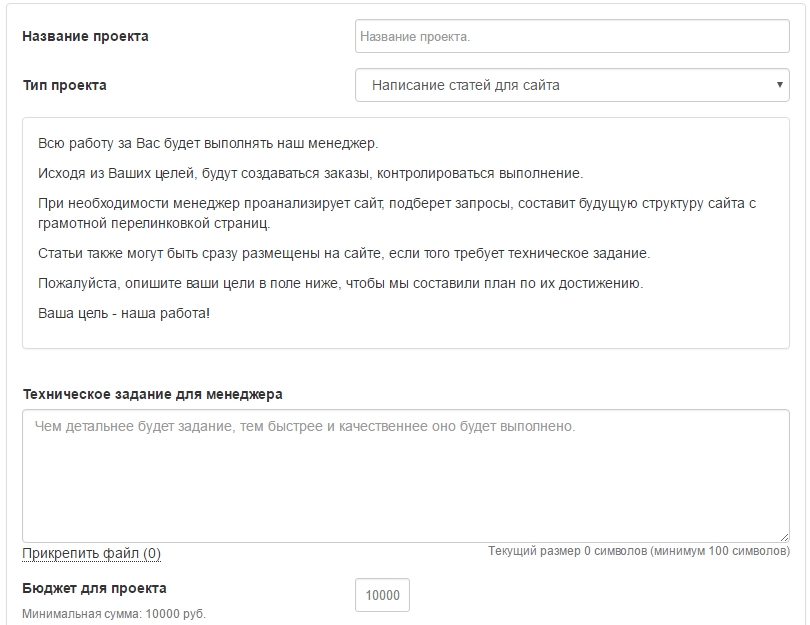Click the Бюджет для проекта label
The width and height of the screenshot is (810, 625).
95,588
